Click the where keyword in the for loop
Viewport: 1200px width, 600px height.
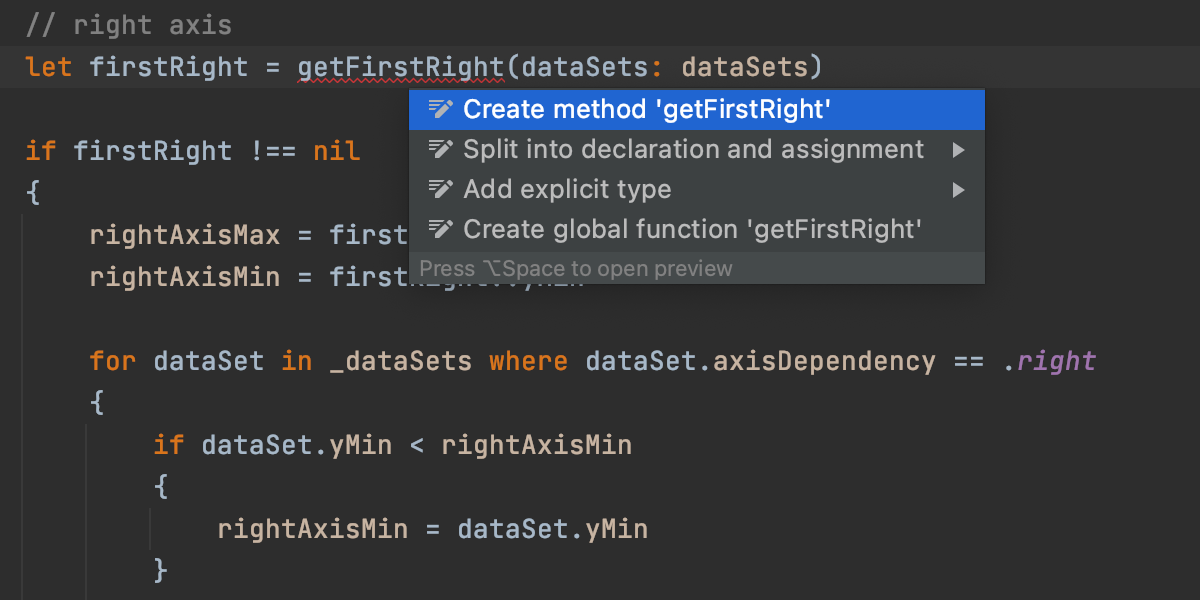point(529,361)
